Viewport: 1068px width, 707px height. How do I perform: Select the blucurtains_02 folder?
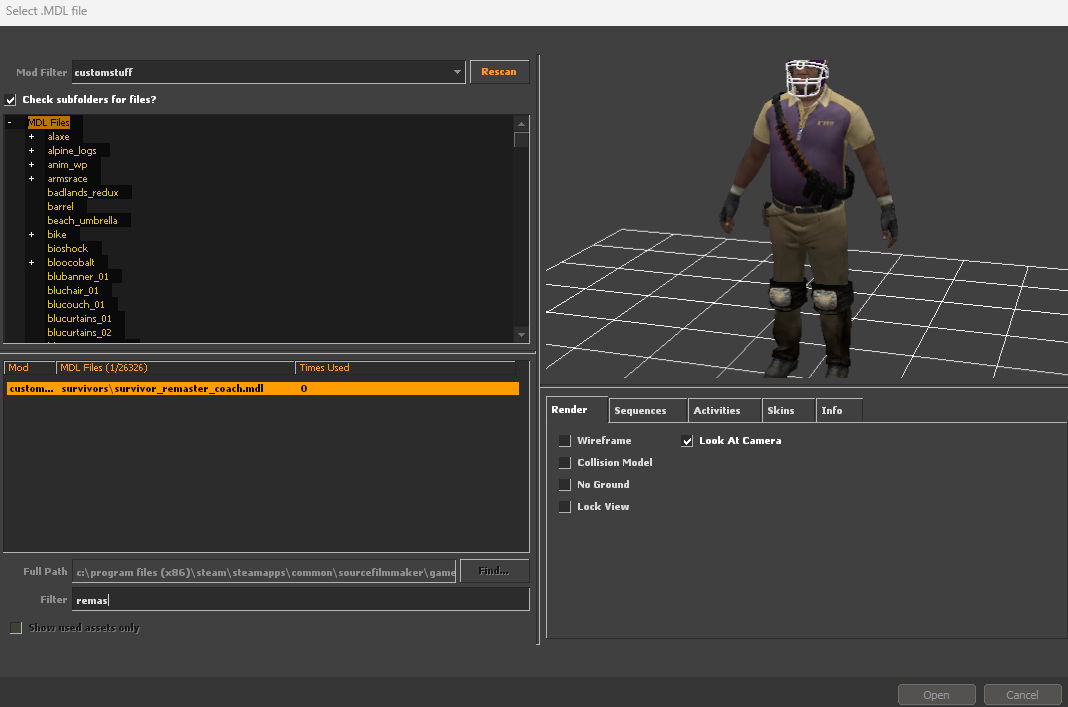click(79, 332)
